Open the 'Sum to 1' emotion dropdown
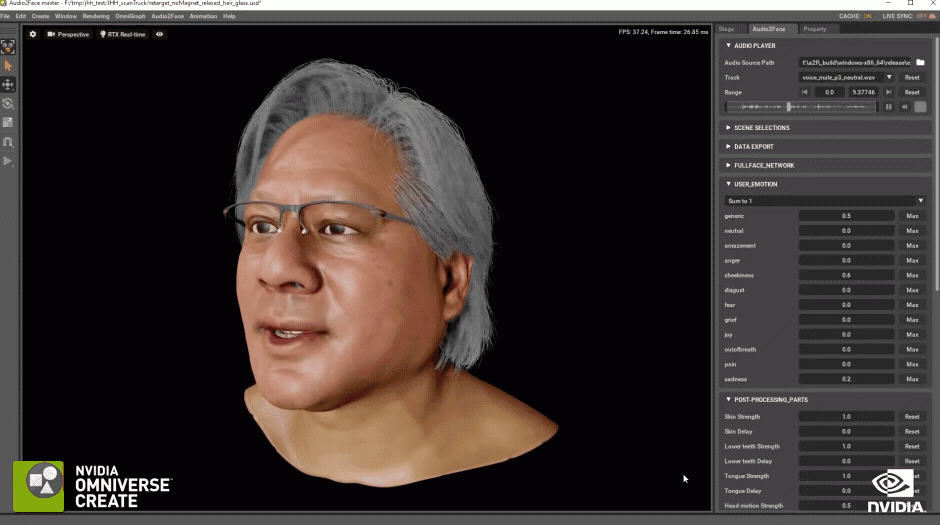940x525 pixels. click(825, 201)
